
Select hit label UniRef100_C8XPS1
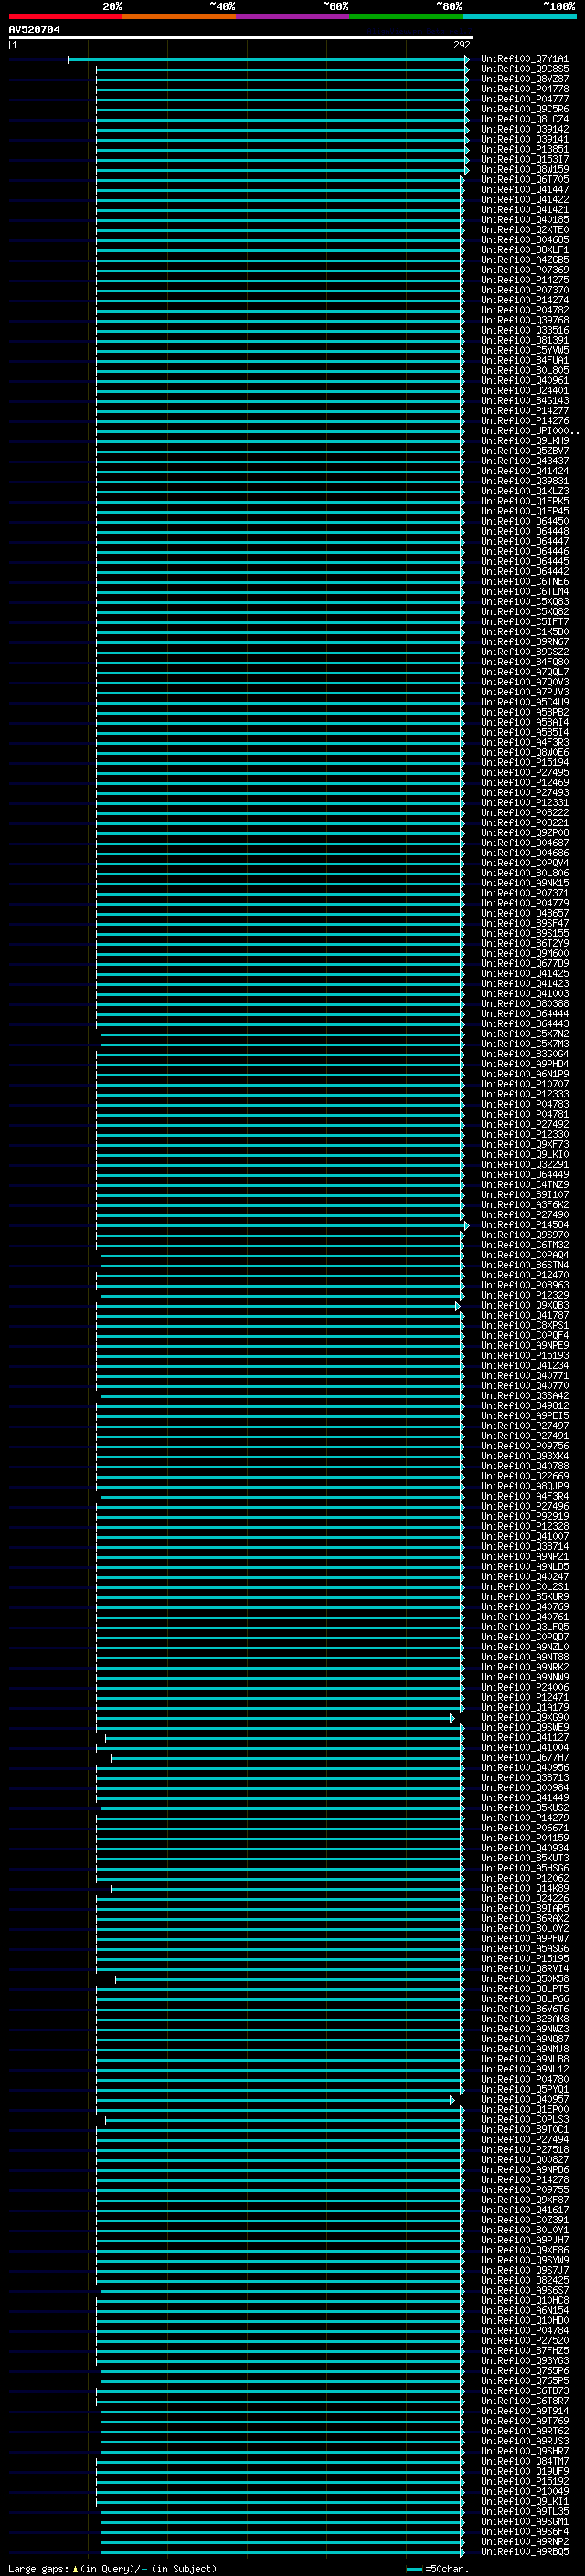click(x=524, y=1325)
